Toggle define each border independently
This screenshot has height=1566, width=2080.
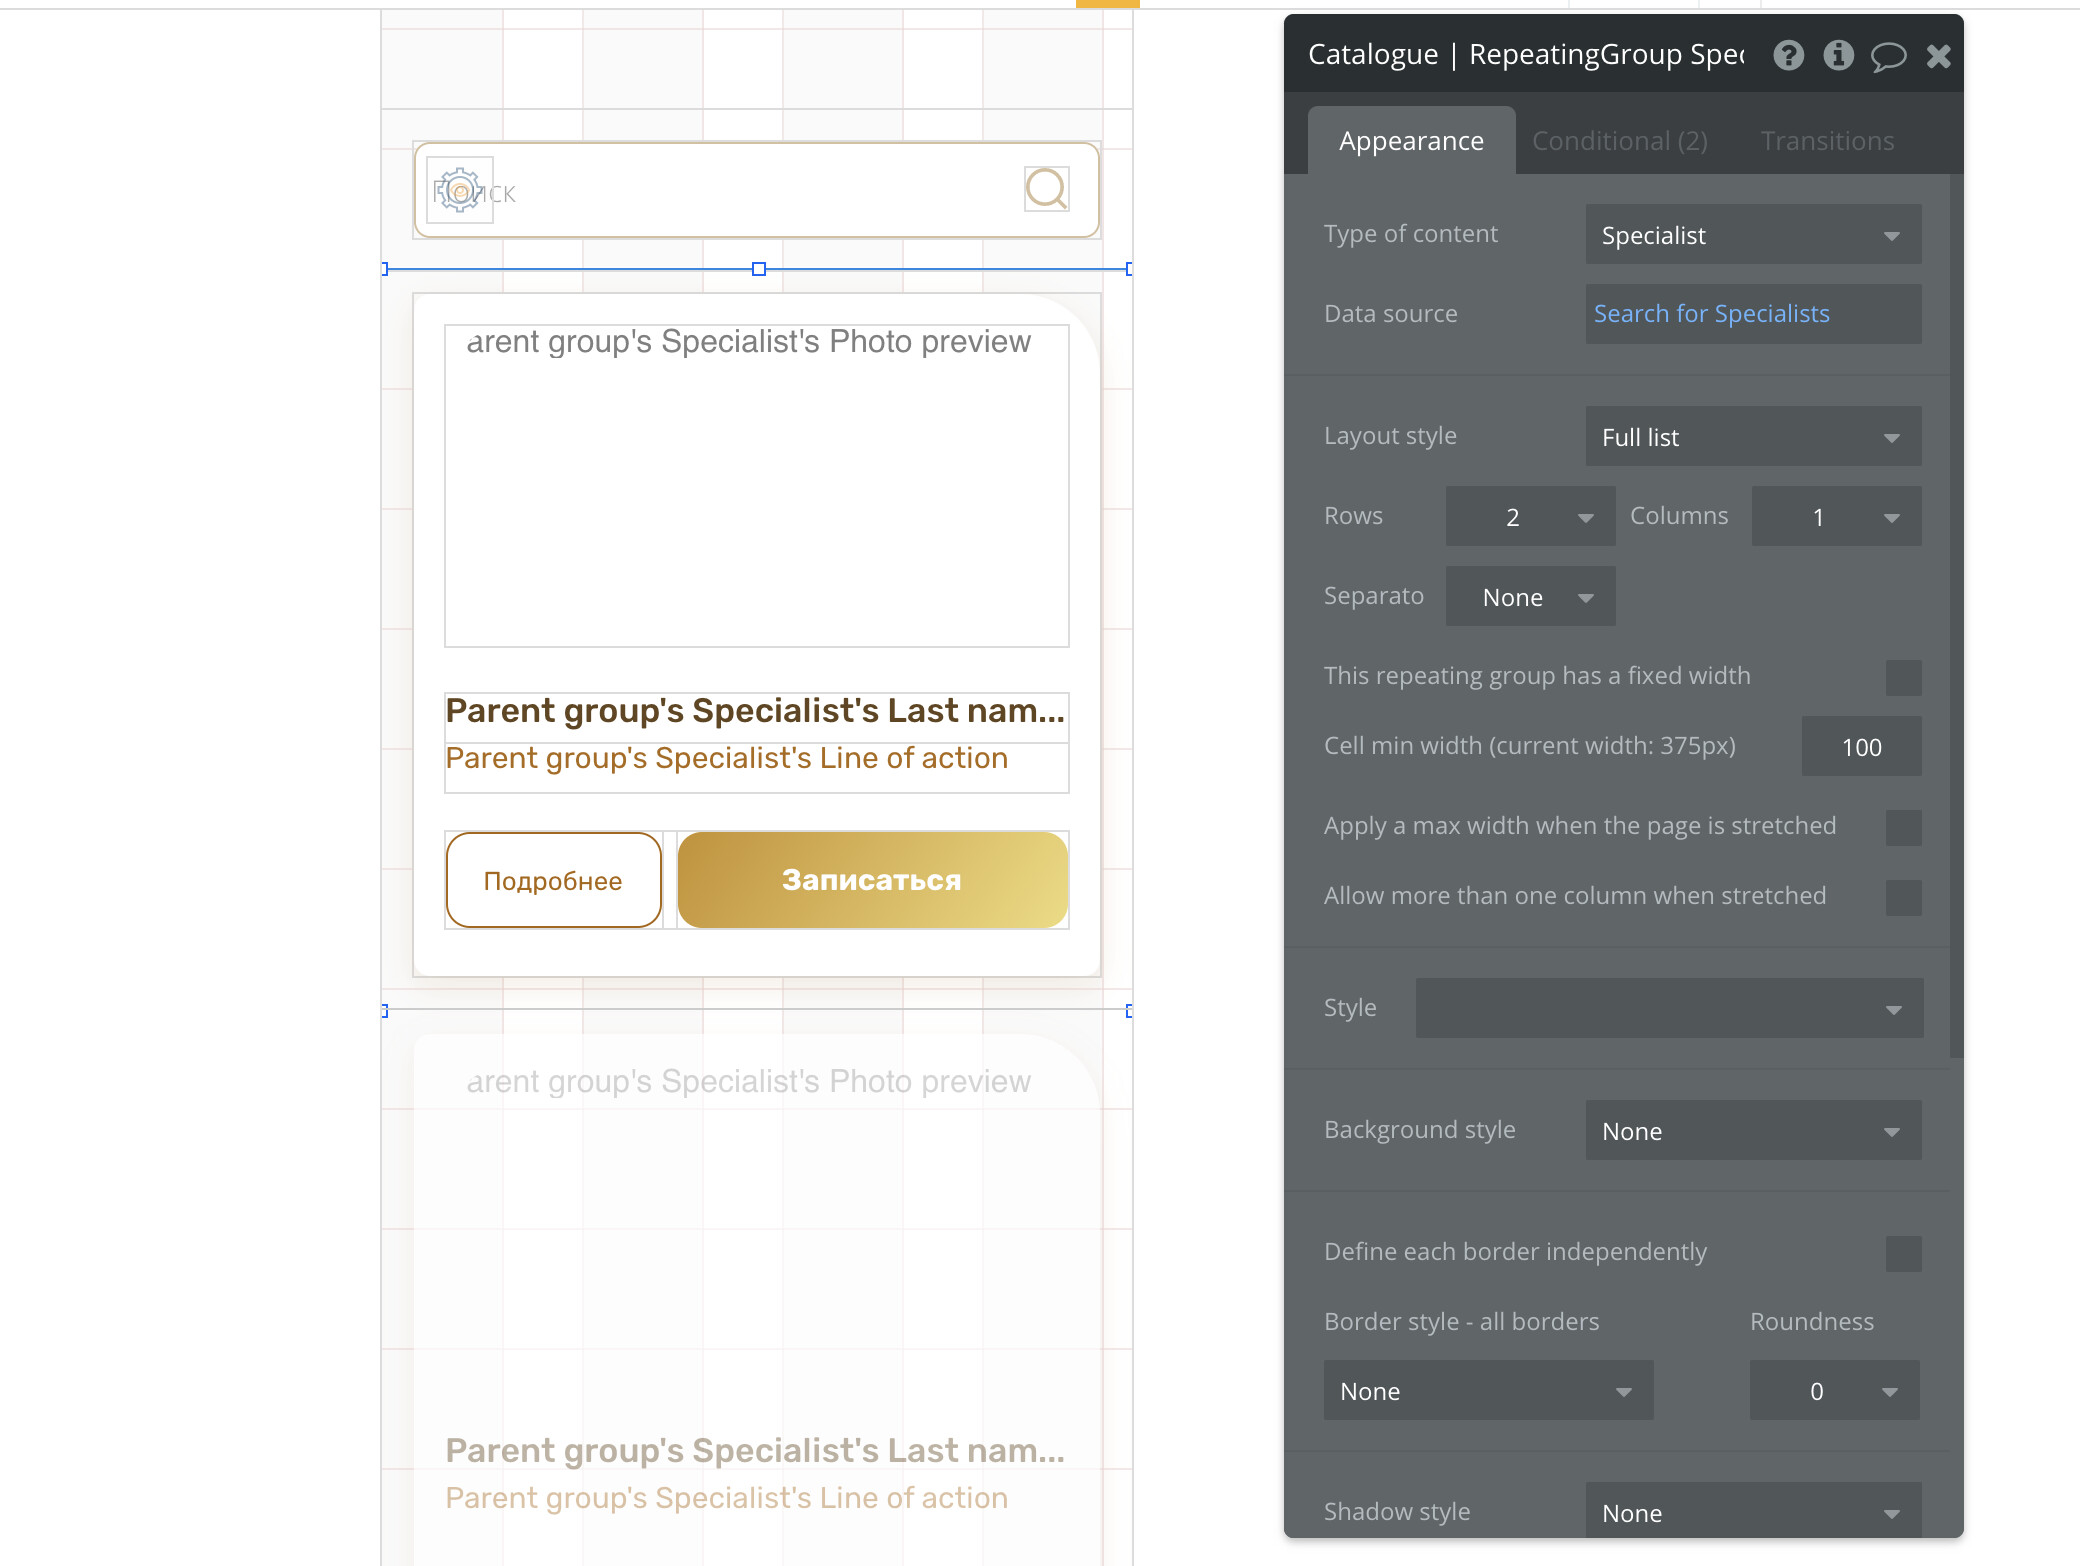tap(1903, 1253)
